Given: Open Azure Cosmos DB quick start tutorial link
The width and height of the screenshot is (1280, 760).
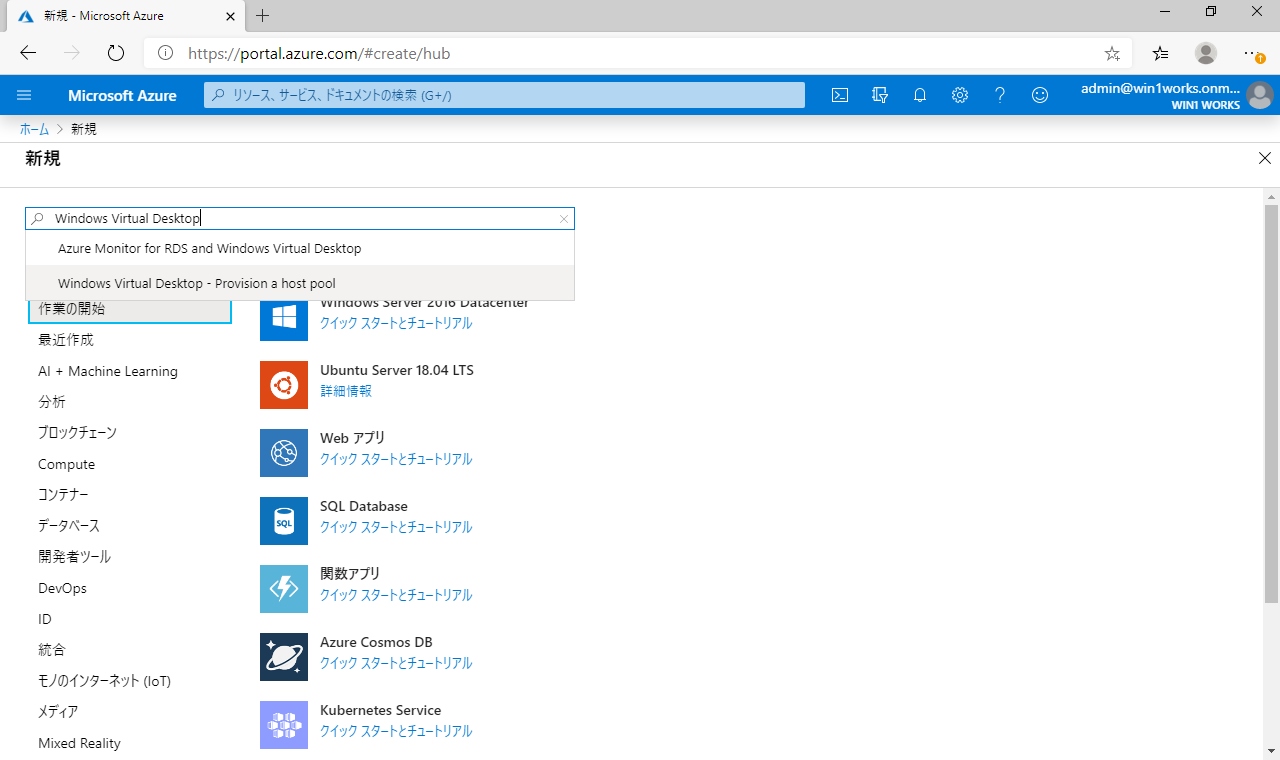Looking at the screenshot, I should pos(396,663).
